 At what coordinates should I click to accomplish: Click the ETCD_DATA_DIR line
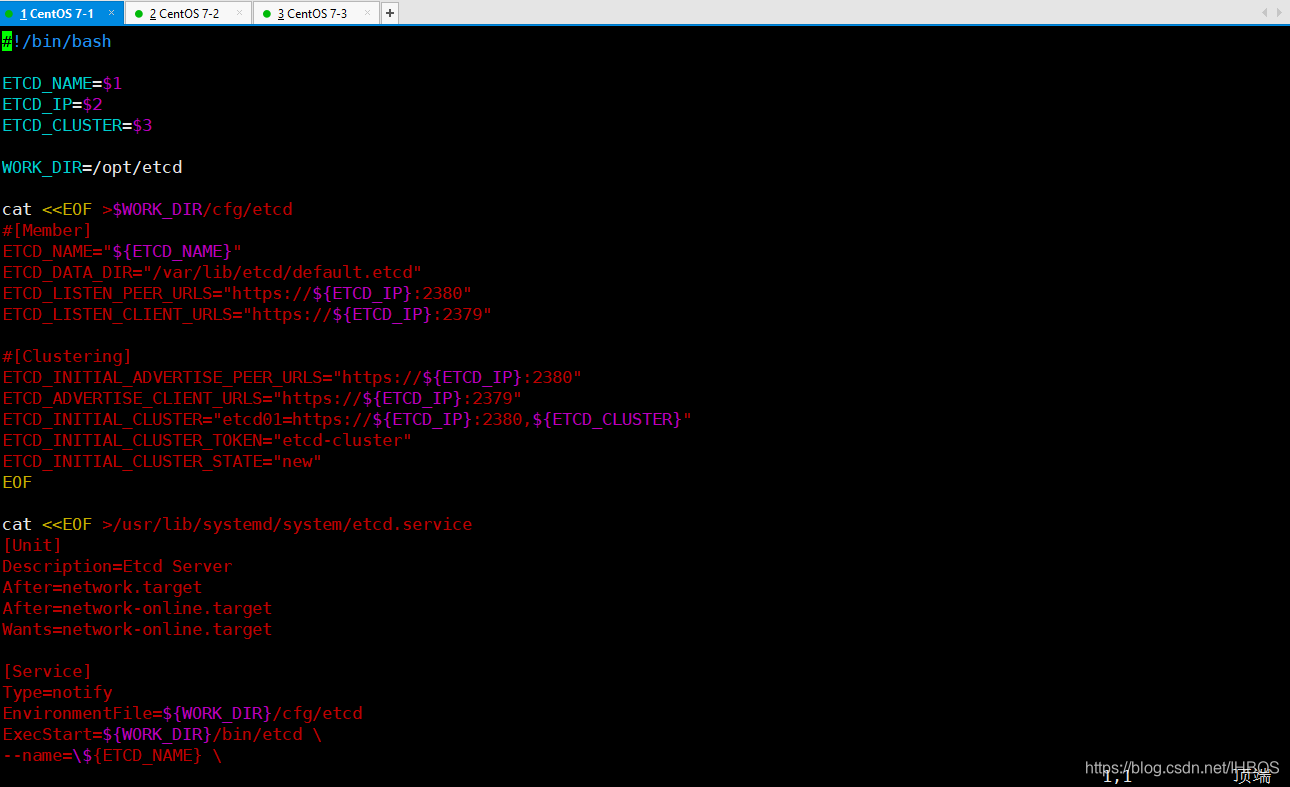click(x=212, y=272)
